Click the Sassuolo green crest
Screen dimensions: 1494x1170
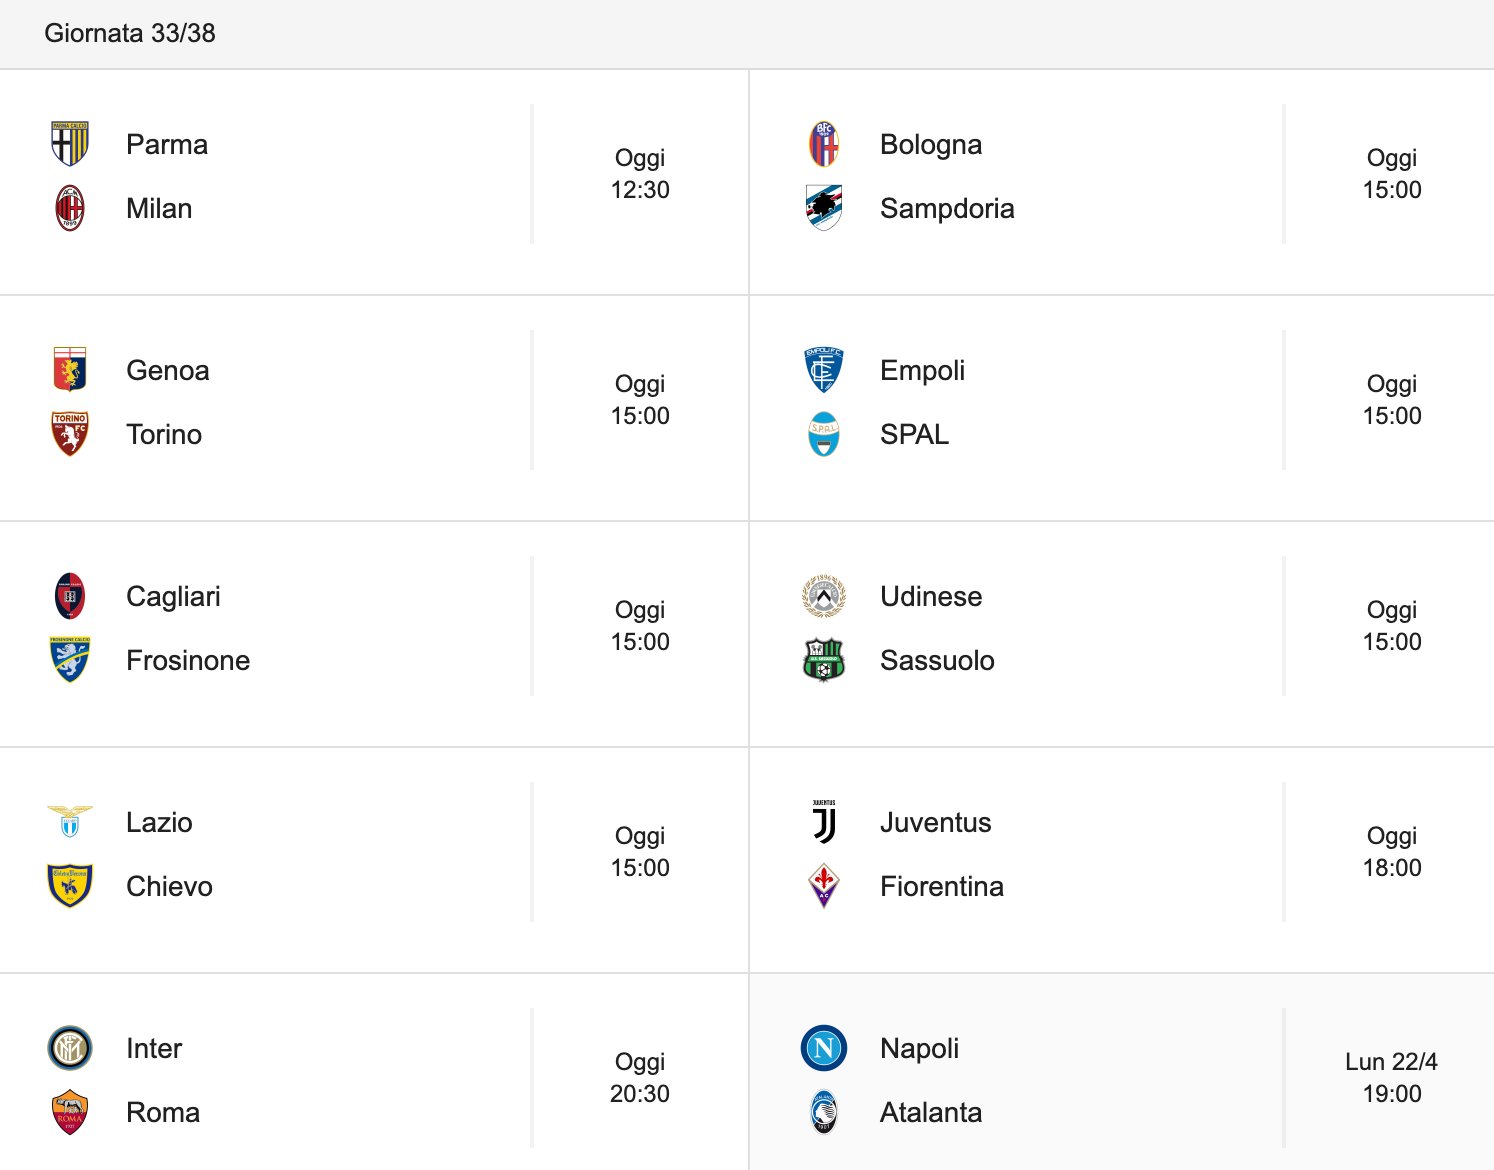coord(824,660)
